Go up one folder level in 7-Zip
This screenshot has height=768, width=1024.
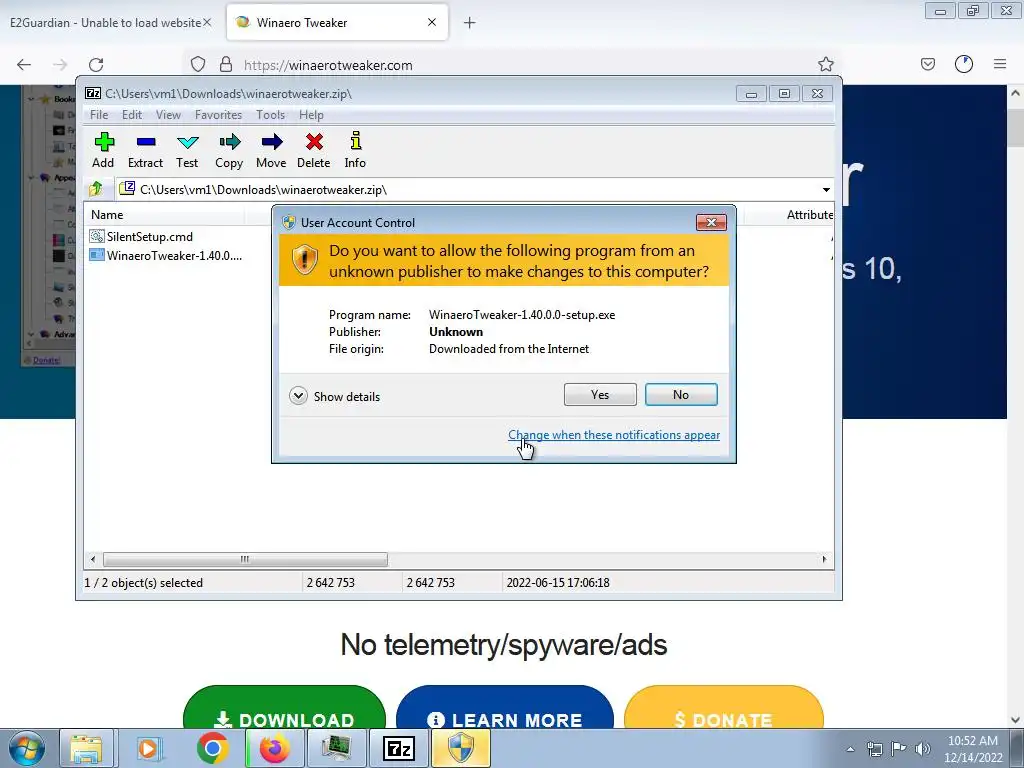click(96, 189)
